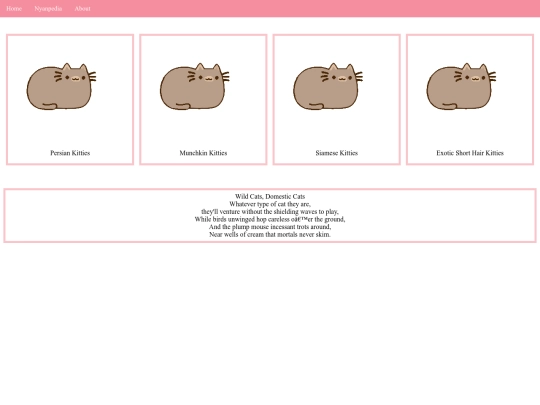Select the Exotic Short Hair Kitties caption
The width and height of the screenshot is (540, 405).
(470, 153)
